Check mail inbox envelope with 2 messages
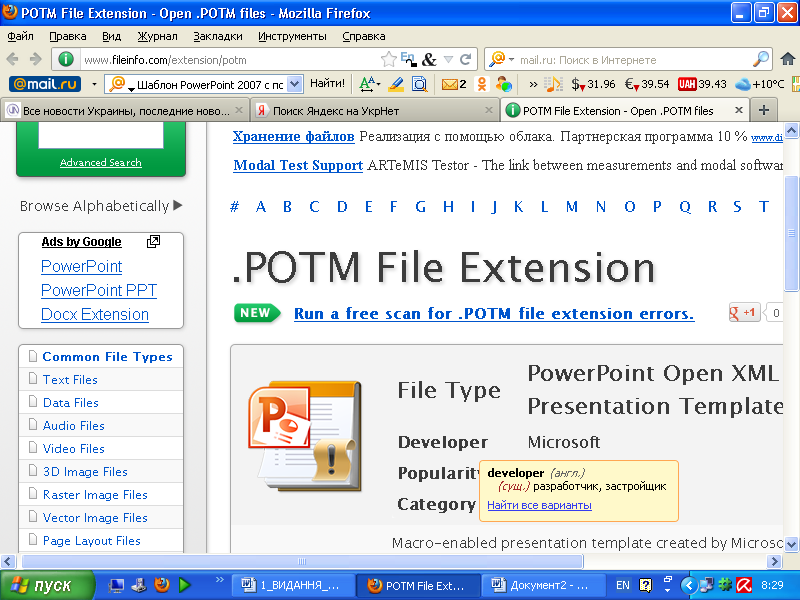This screenshot has width=800, height=600. tap(454, 84)
